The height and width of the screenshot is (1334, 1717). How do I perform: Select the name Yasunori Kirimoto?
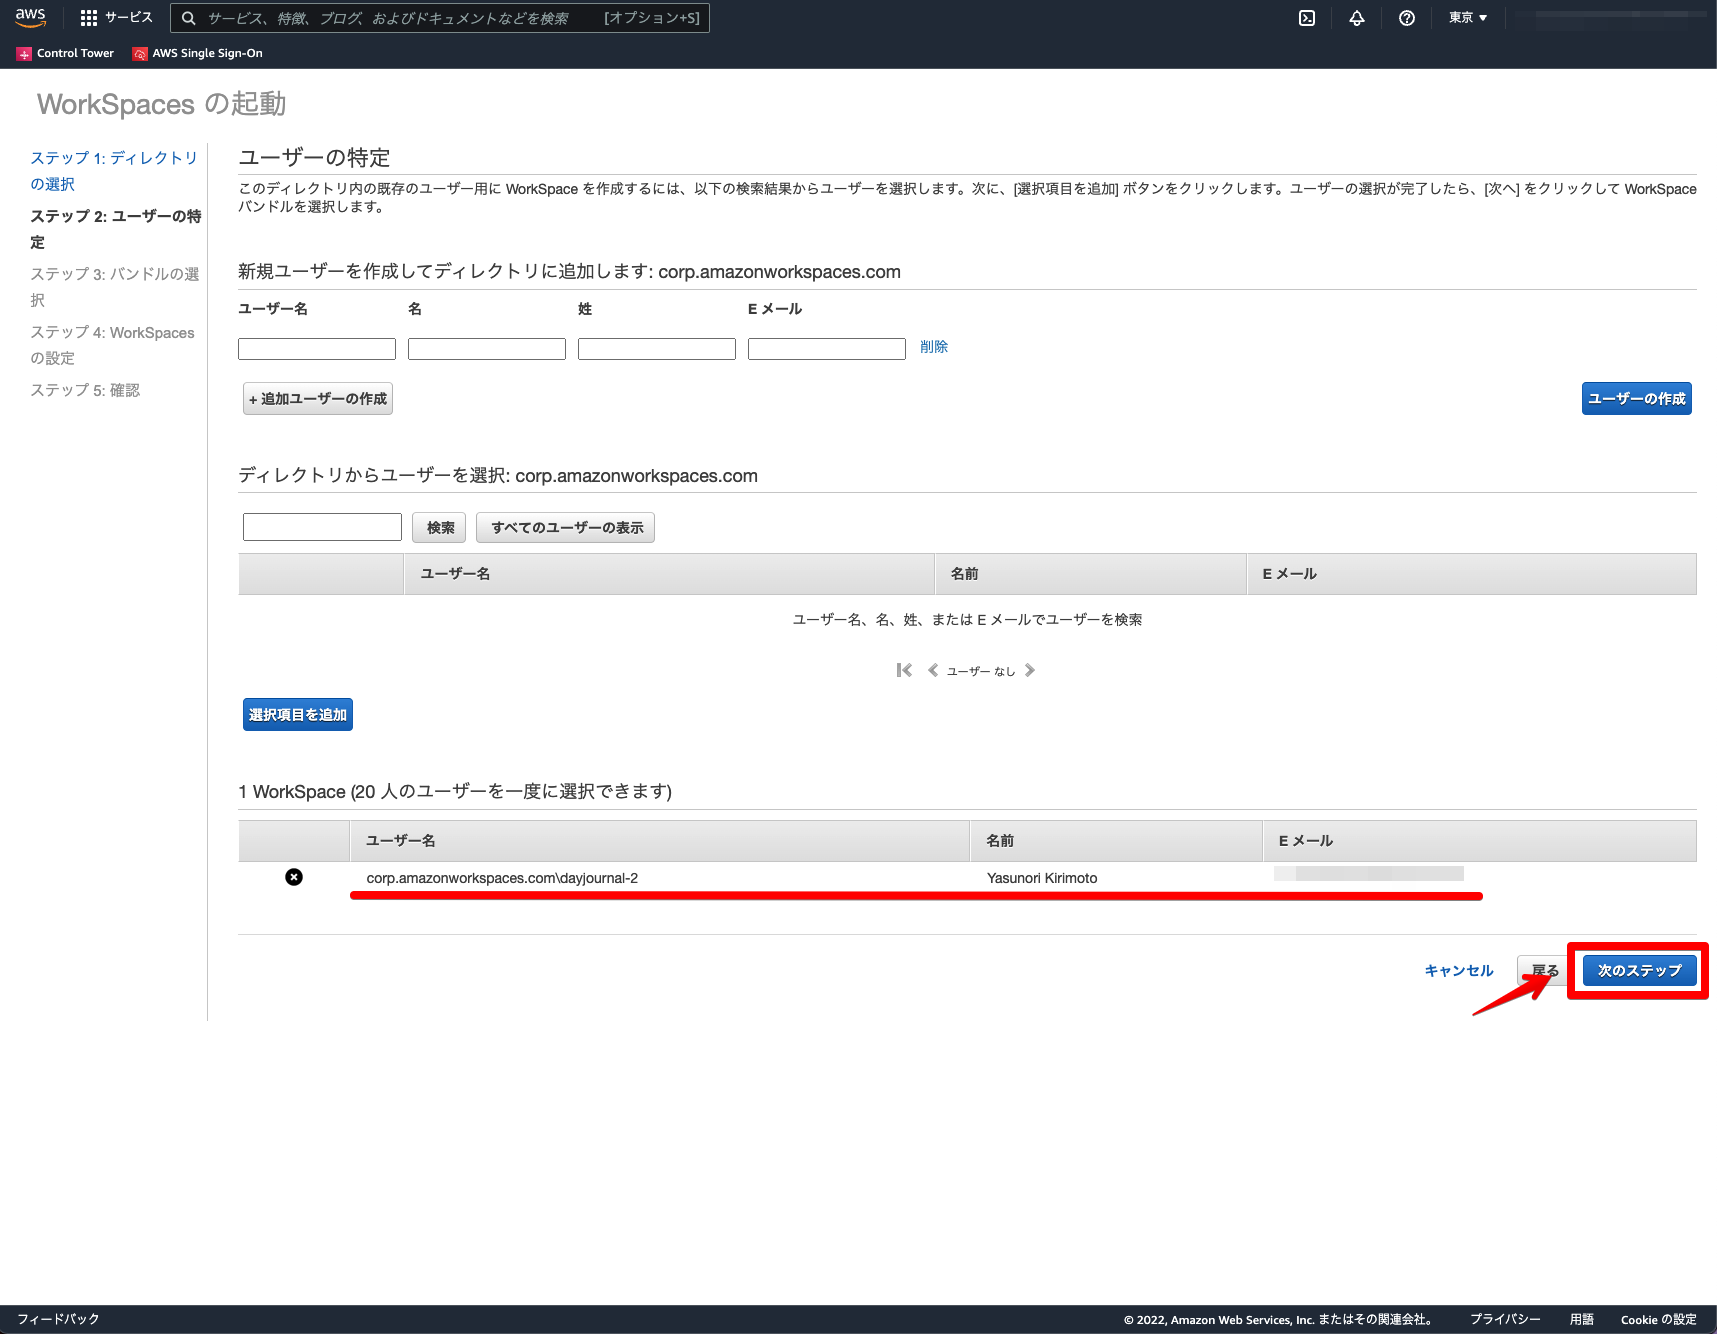tap(1042, 878)
